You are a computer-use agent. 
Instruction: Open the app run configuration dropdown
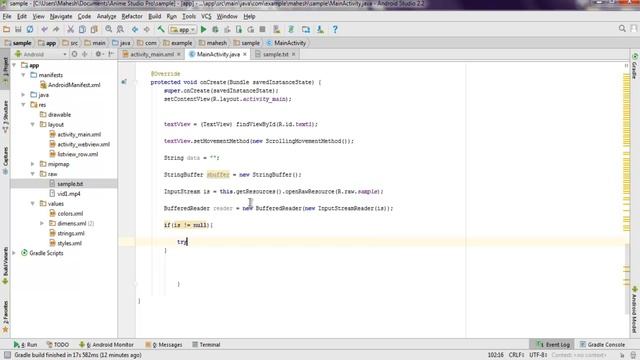click(x=182, y=29)
